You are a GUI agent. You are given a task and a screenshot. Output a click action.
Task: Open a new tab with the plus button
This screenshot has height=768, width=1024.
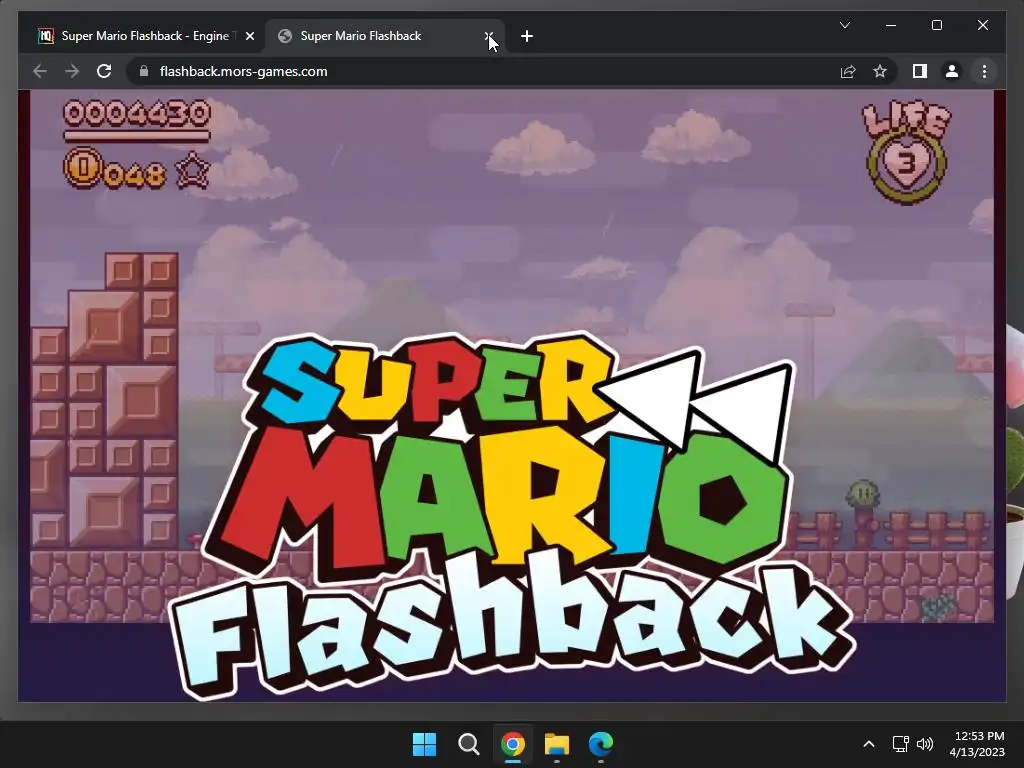[x=527, y=36]
